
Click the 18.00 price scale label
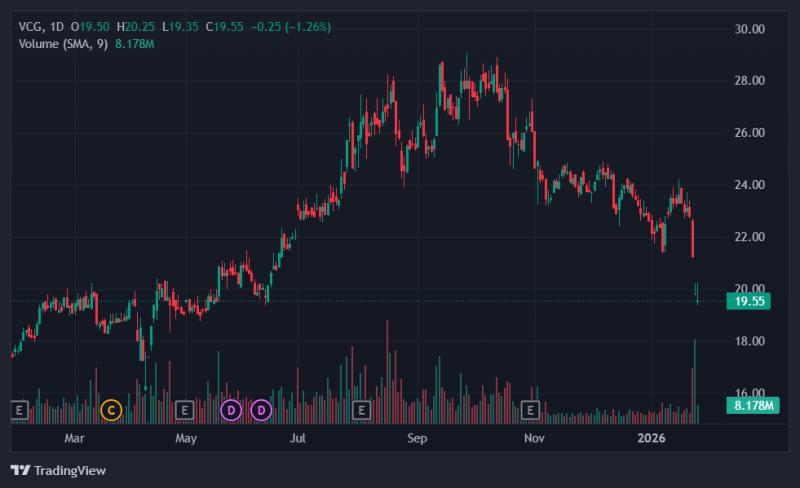point(749,341)
